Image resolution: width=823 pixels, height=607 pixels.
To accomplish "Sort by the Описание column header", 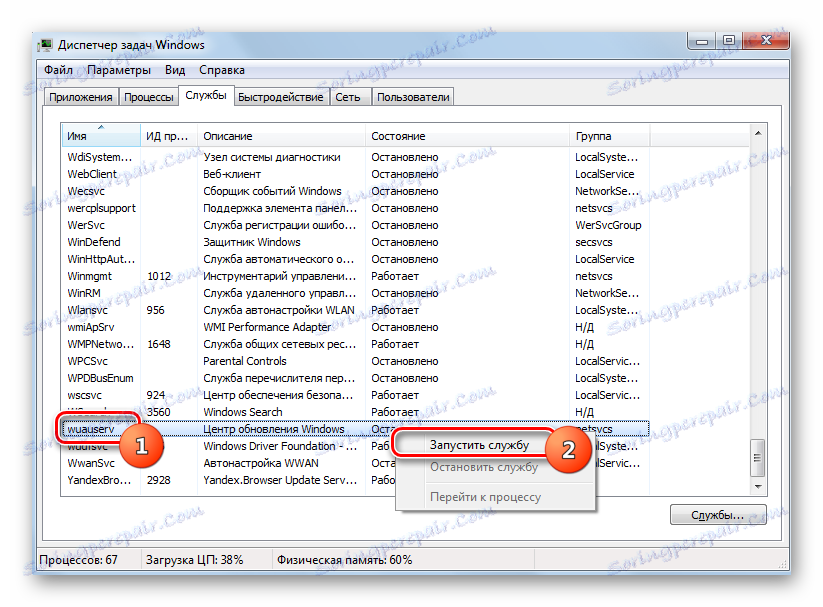I will [x=281, y=136].
